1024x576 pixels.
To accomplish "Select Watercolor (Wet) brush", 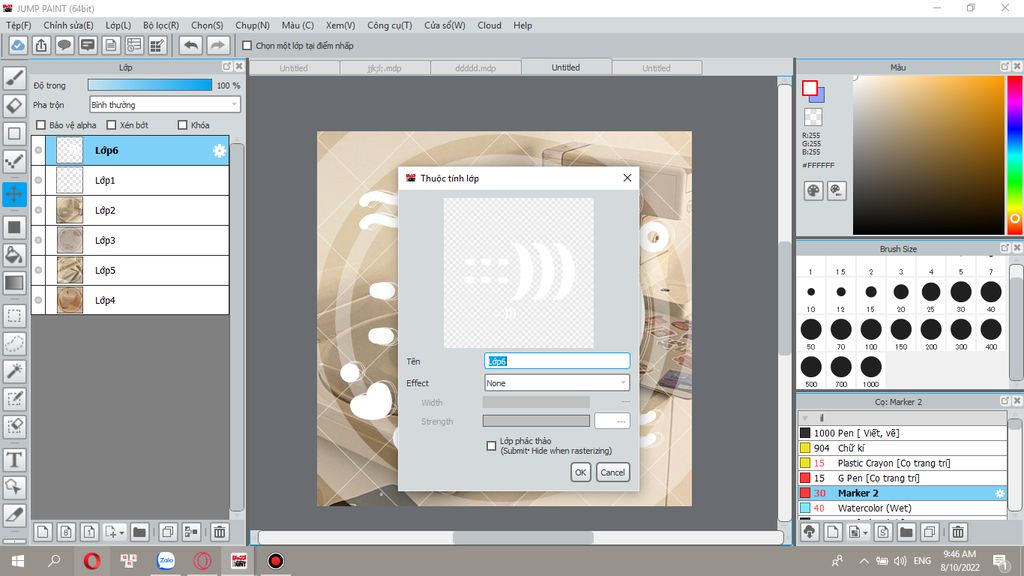I will (x=902, y=508).
